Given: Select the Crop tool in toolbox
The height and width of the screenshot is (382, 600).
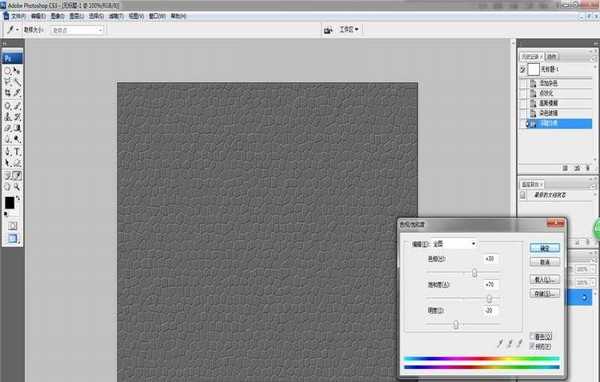Looking at the screenshot, I should (x=8, y=93).
